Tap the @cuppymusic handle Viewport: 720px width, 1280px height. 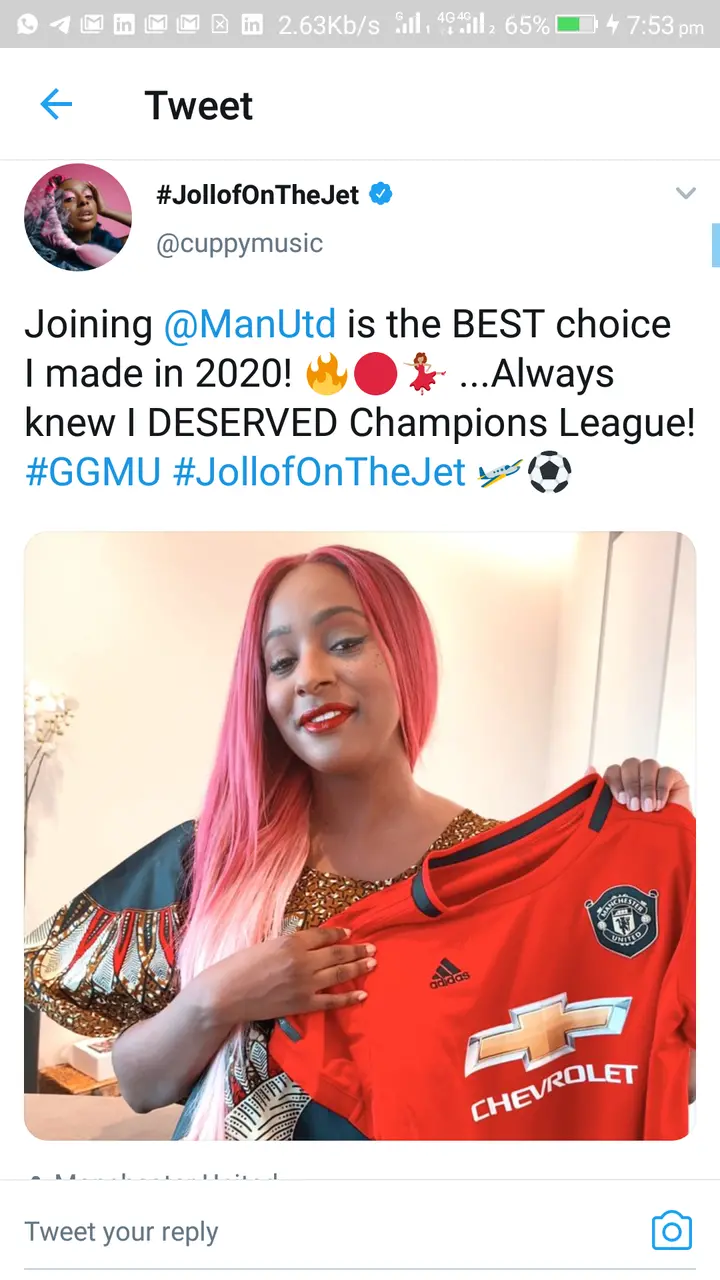tap(239, 243)
